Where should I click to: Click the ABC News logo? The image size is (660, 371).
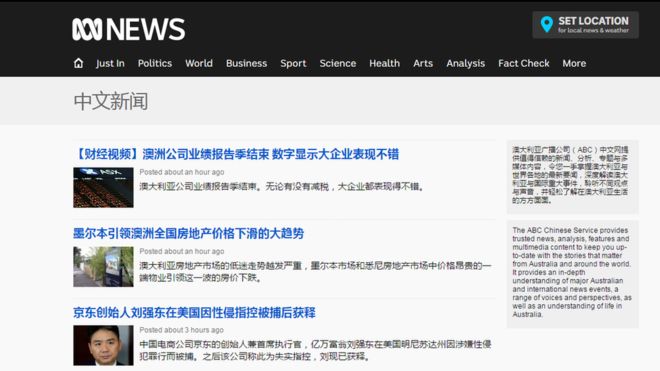pos(128,29)
